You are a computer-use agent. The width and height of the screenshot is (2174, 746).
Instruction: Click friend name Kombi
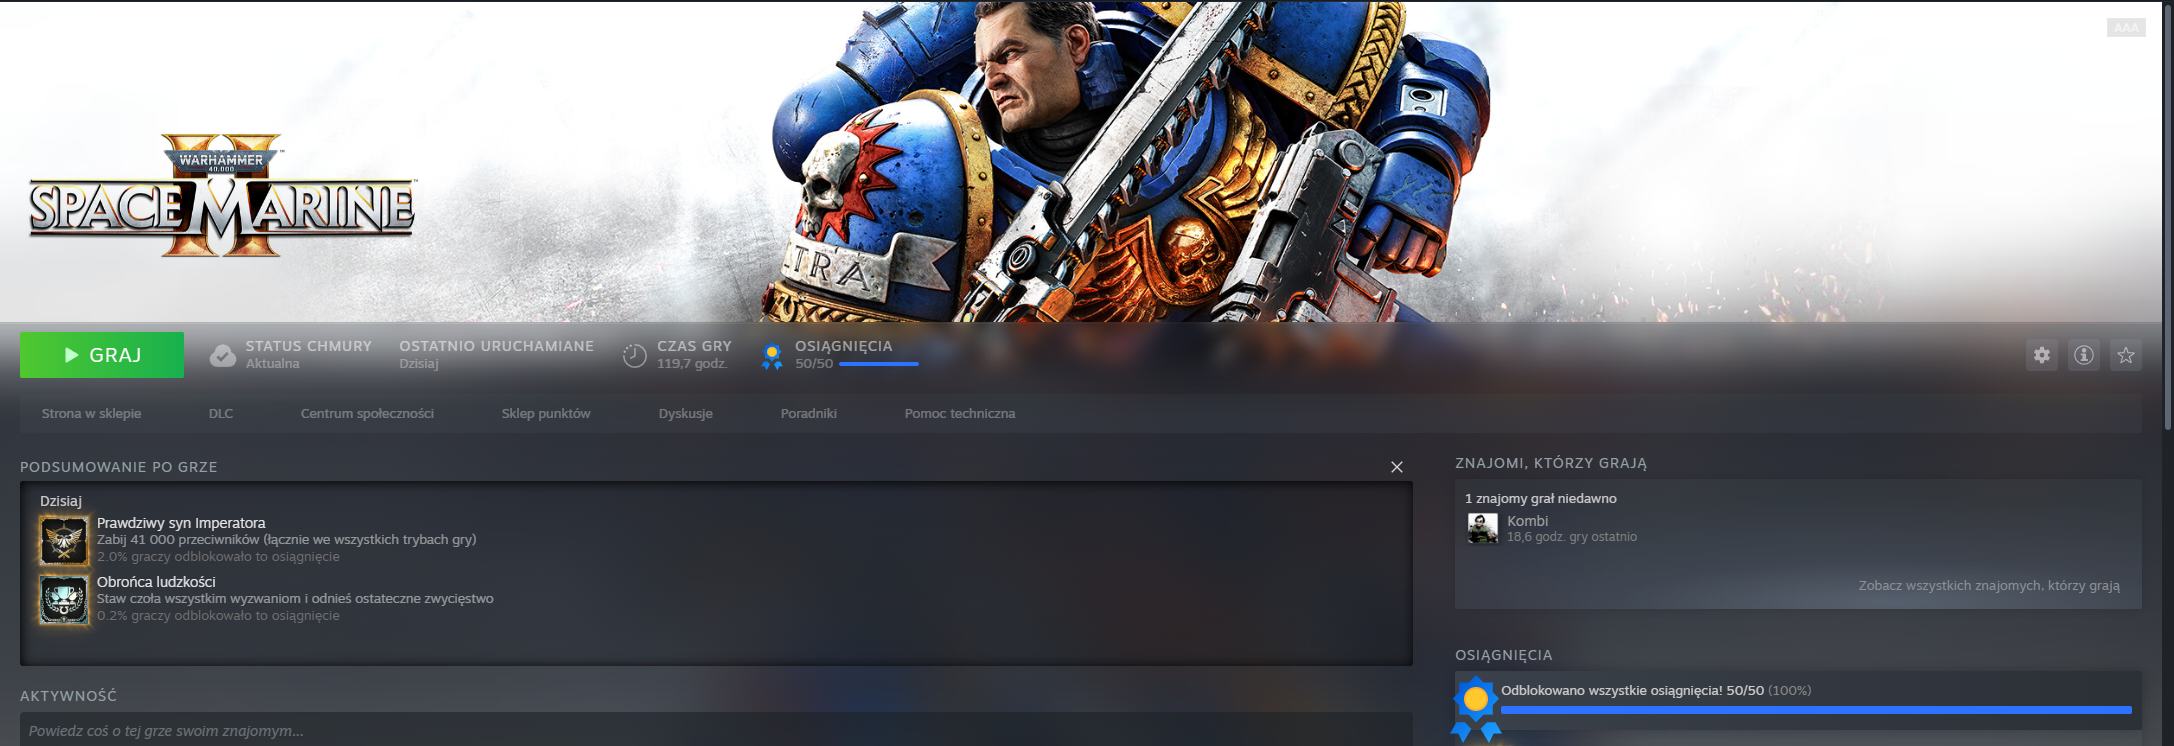click(x=1528, y=521)
